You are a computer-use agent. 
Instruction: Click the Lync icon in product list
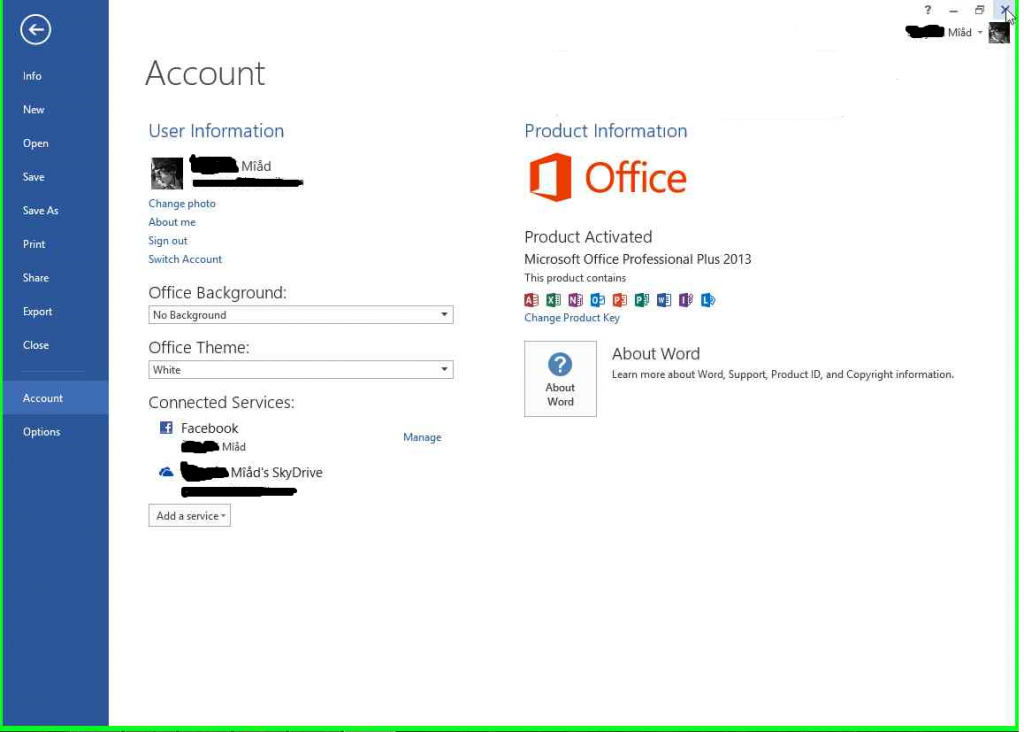[x=708, y=300]
